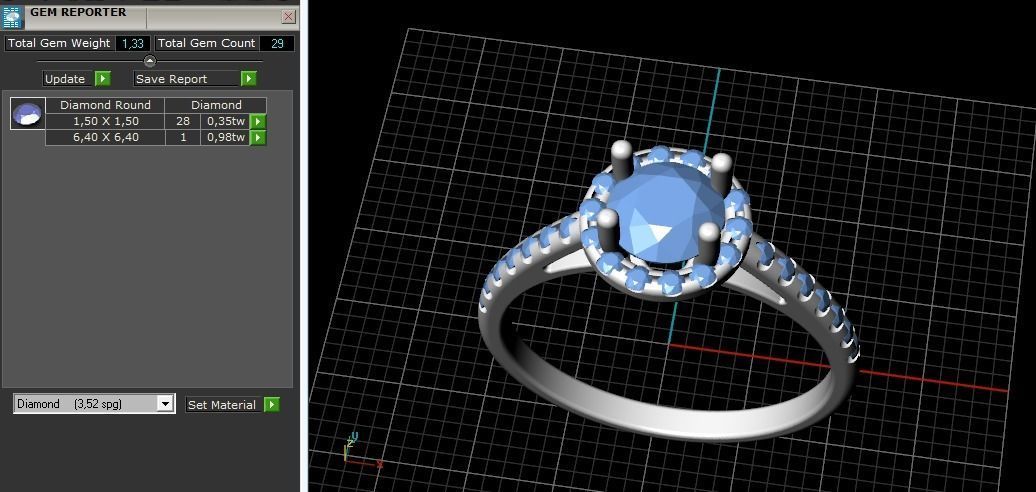Click green arrow on 6,40 X 6,40 row
Viewport: 1036px width, 492px height.
(x=258, y=137)
